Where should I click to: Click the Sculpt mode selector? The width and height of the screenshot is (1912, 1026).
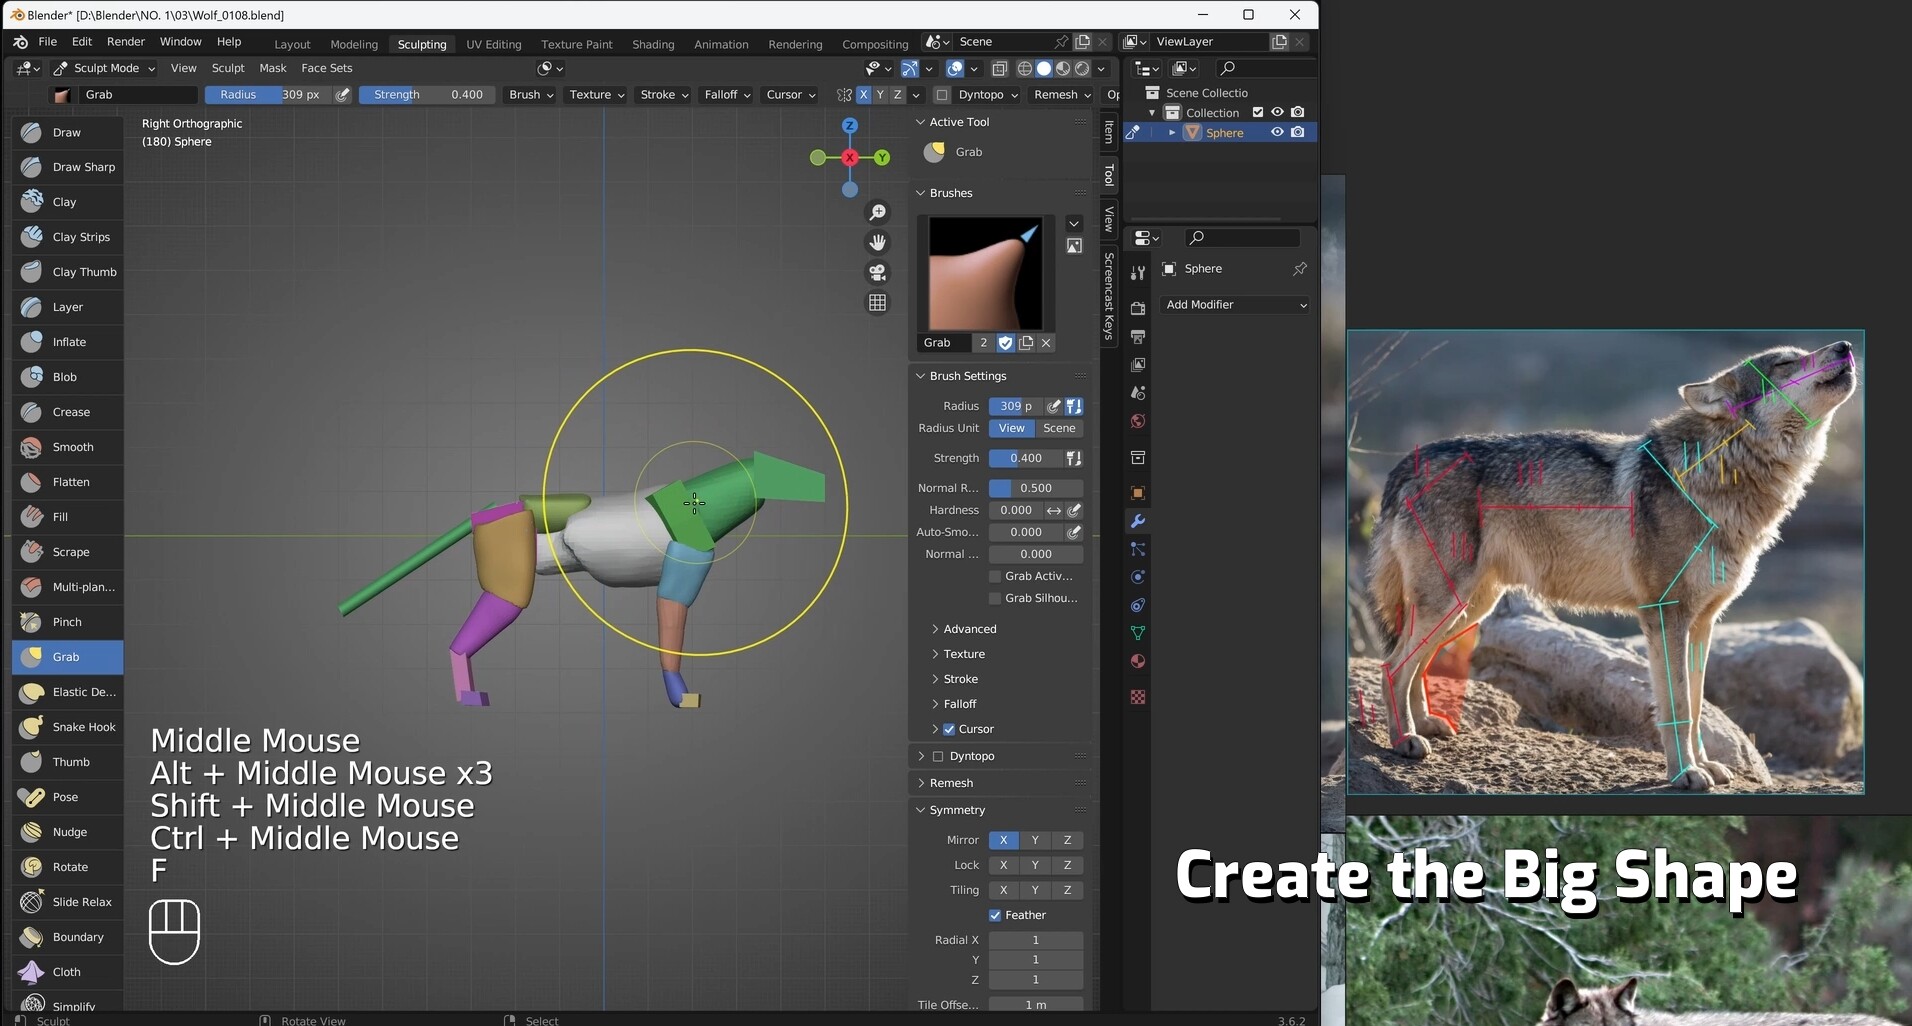click(x=105, y=68)
